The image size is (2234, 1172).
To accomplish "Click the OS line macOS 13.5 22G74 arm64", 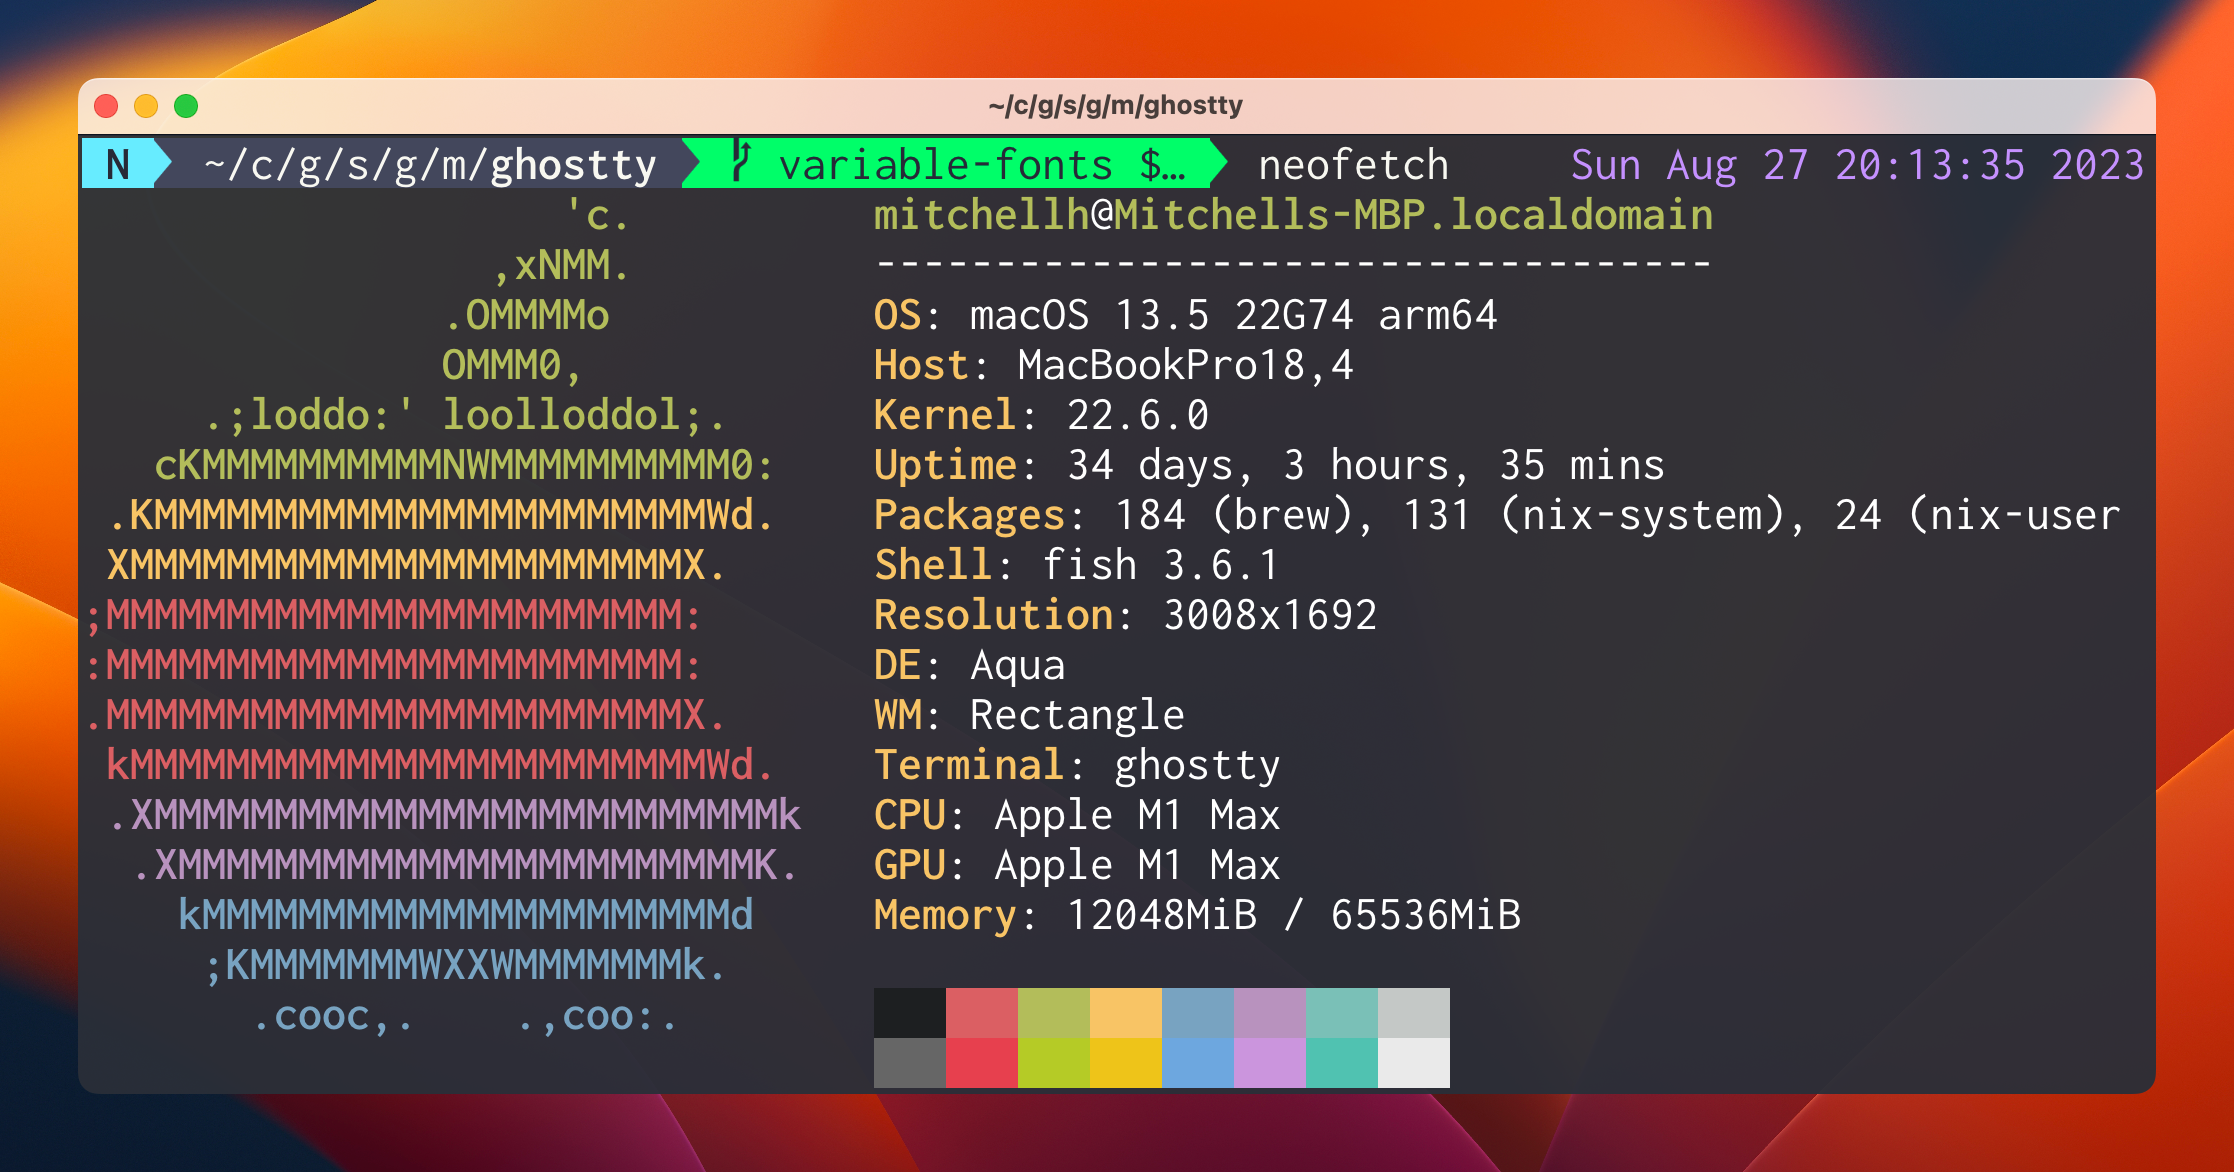I will (1185, 315).
